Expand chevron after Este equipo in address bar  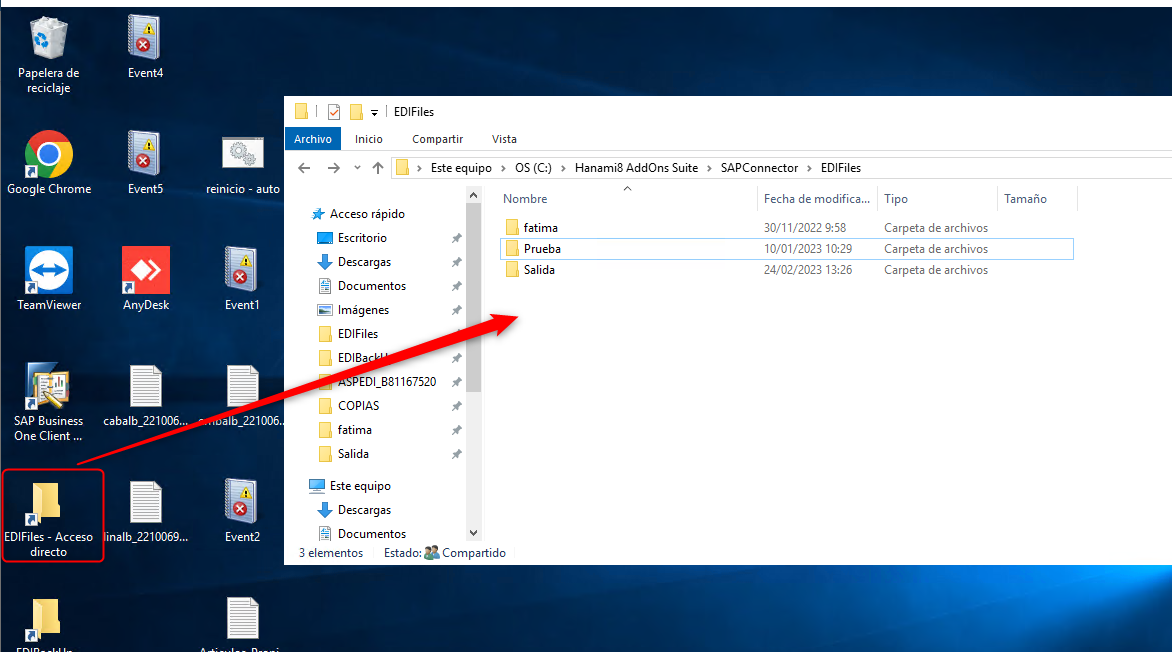pos(504,168)
